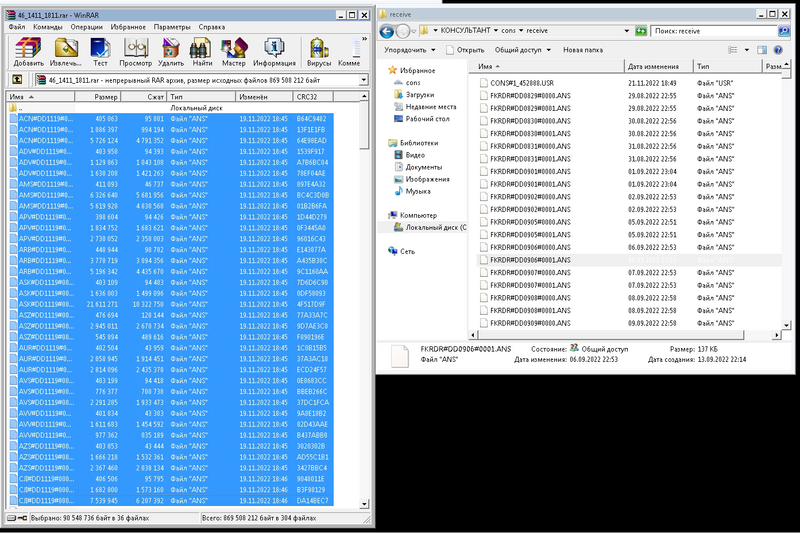Open the Видео library

click(415, 155)
